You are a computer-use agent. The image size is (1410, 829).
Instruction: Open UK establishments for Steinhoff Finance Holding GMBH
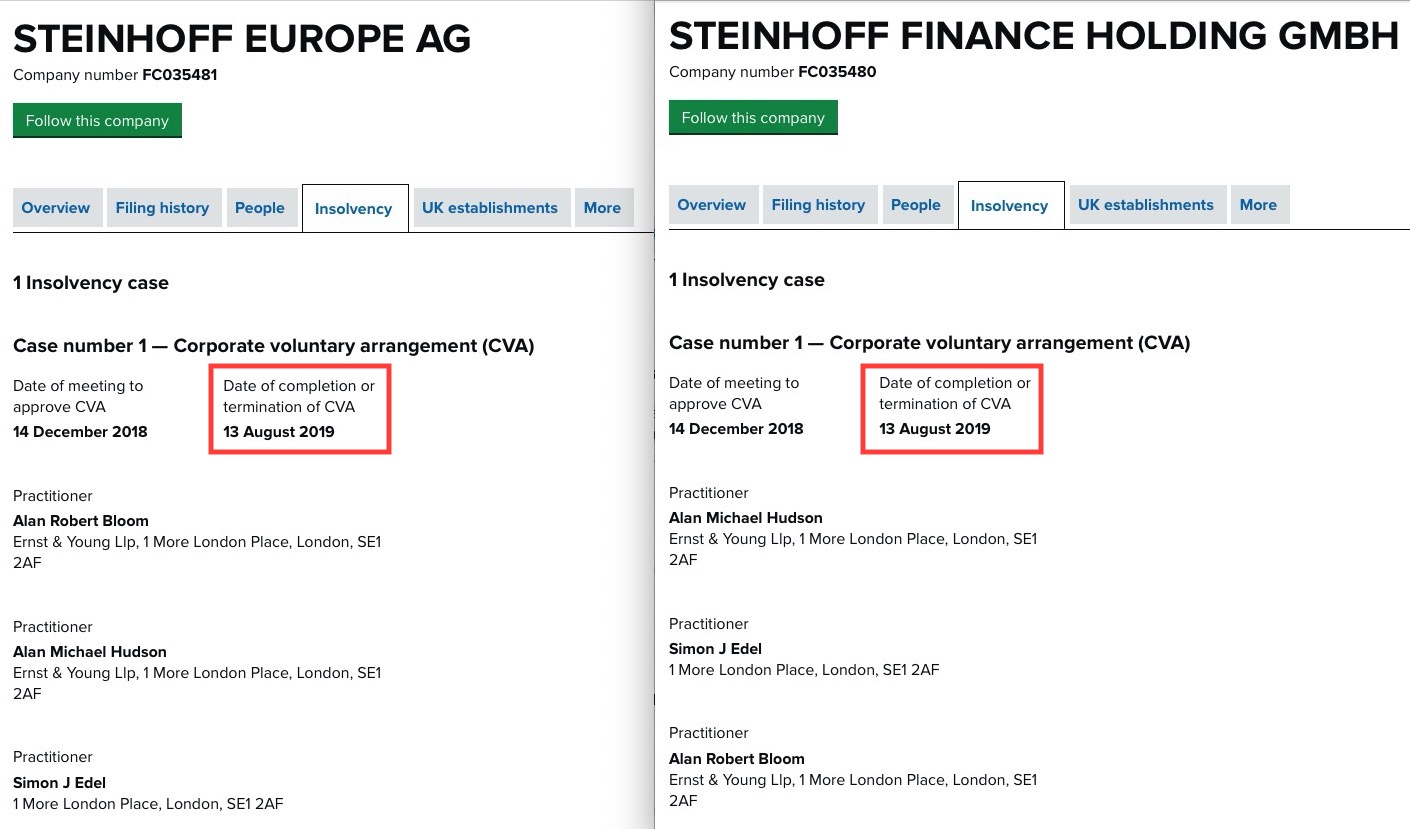(1147, 204)
